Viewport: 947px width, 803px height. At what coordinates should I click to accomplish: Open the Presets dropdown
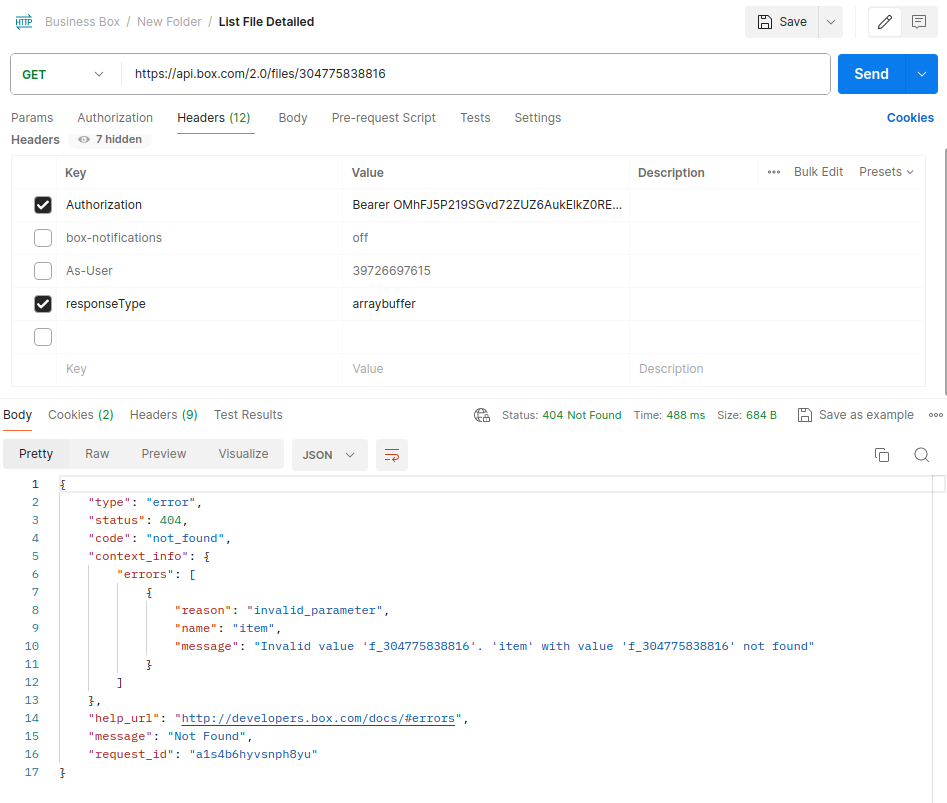[x=886, y=172]
